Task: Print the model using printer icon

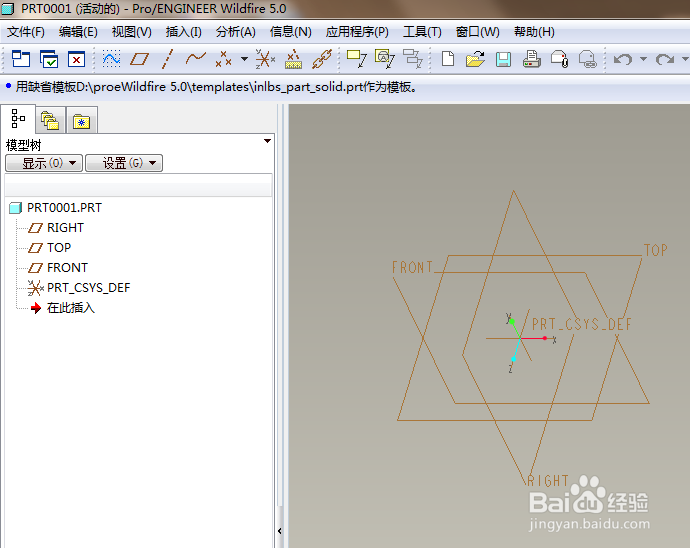Action: (532, 59)
